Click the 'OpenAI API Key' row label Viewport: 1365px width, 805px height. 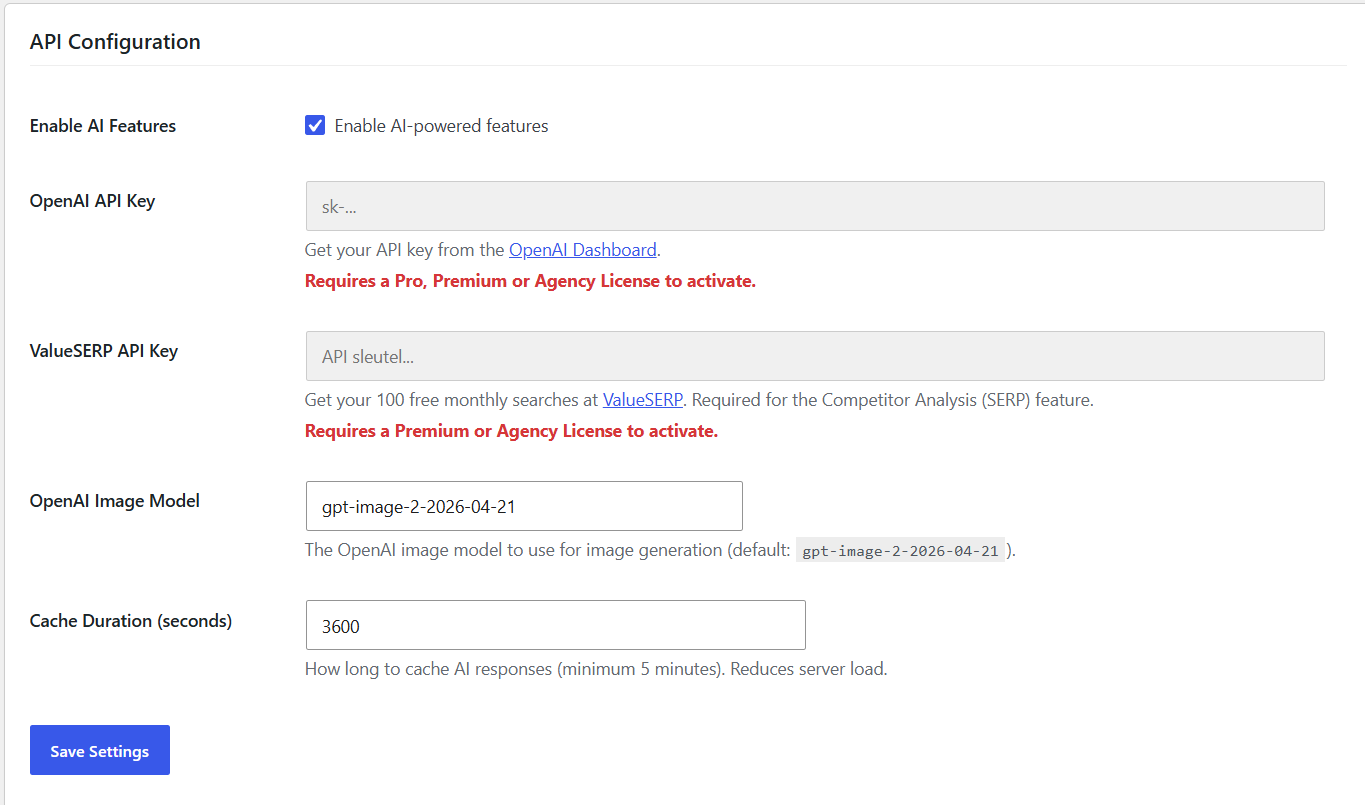coord(92,201)
